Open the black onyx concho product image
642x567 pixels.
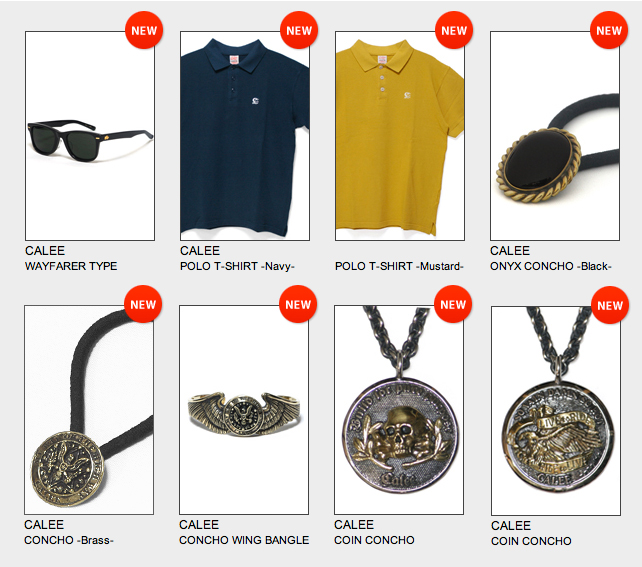click(555, 136)
